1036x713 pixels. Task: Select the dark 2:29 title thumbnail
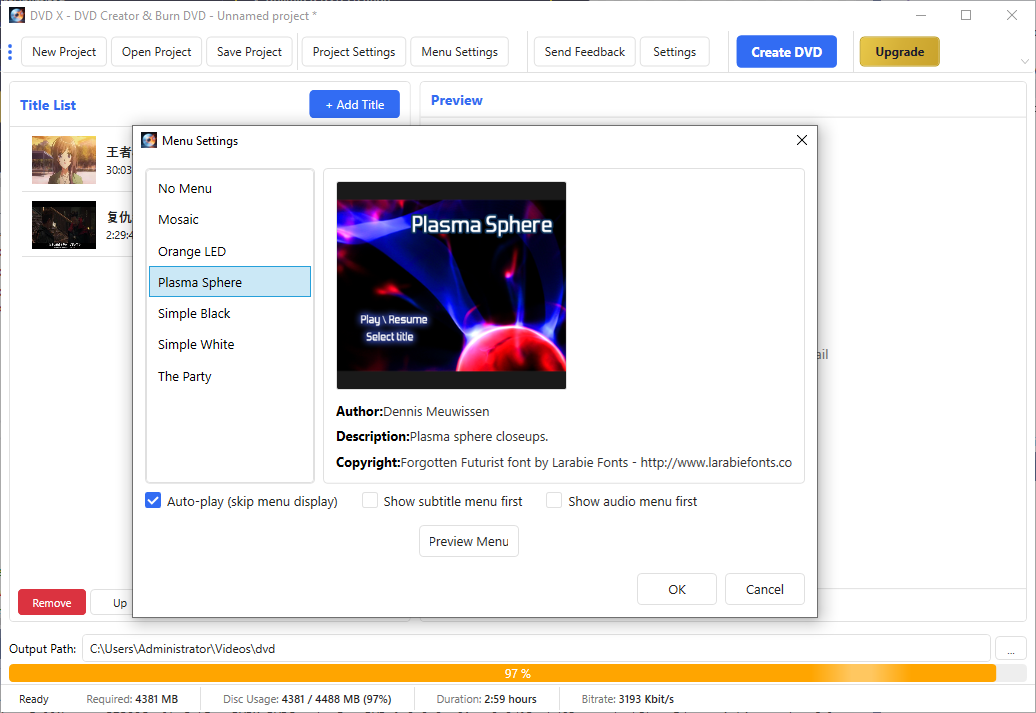click(x=63, y=225)
